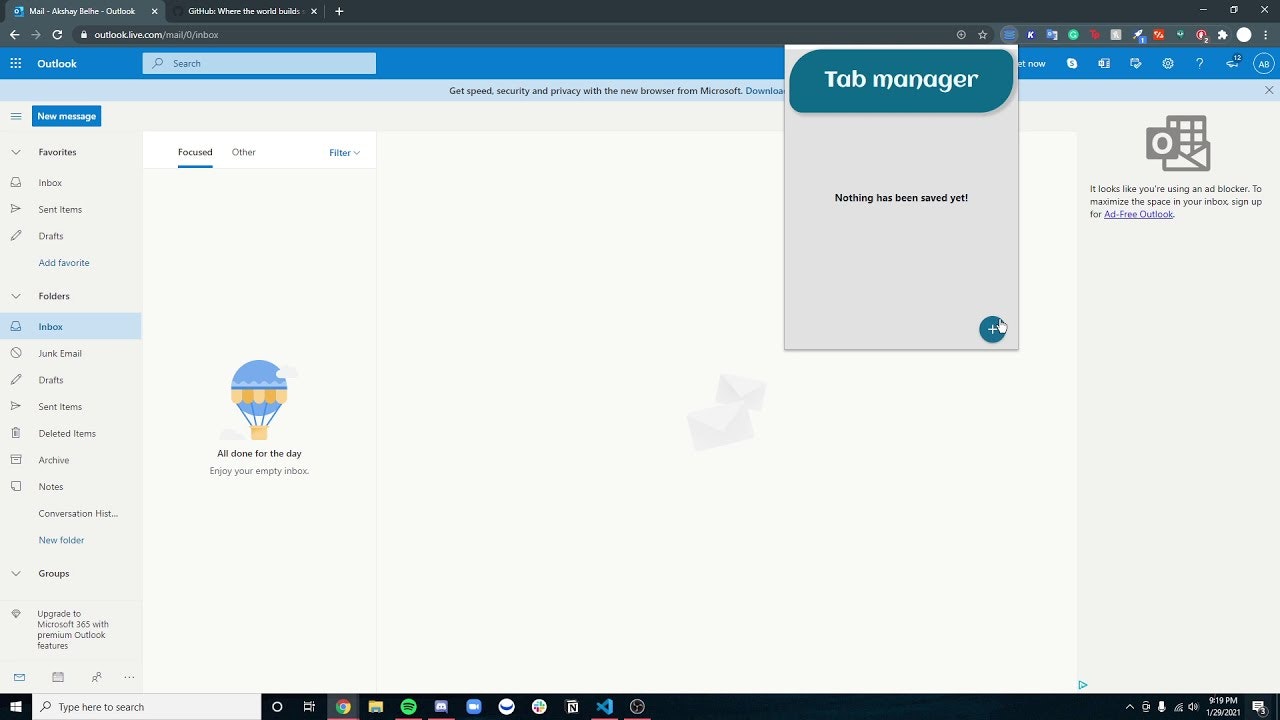Click the New message button

pyautogui.click(x=66, y=115)
